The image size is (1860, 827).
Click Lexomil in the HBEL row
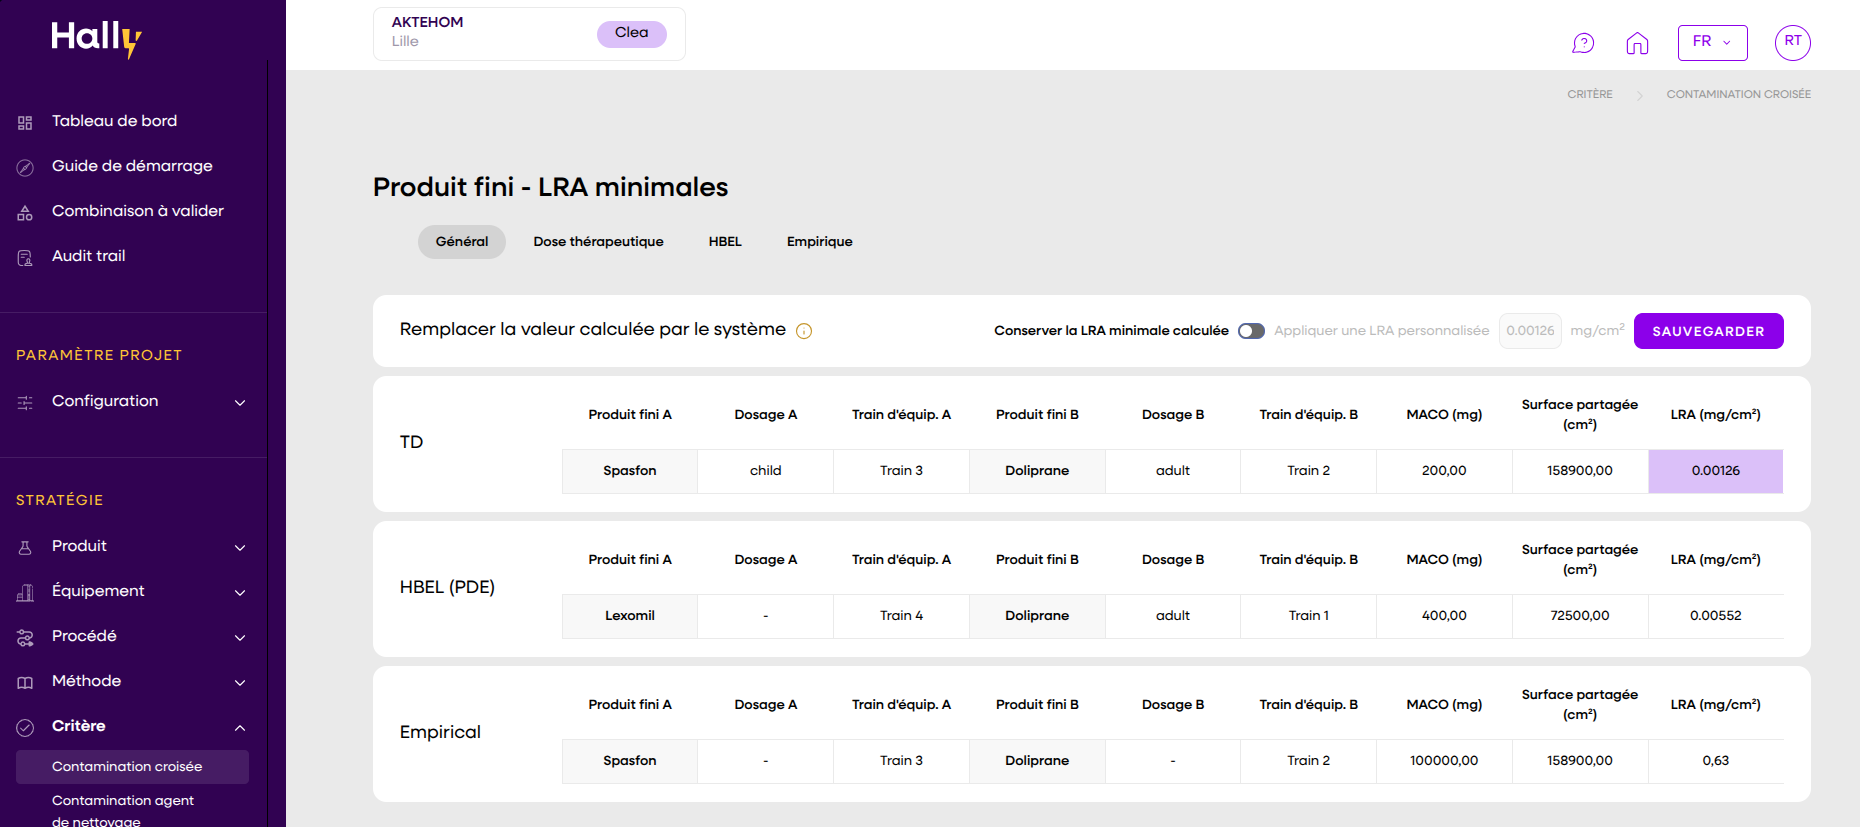tap(630, 616)
